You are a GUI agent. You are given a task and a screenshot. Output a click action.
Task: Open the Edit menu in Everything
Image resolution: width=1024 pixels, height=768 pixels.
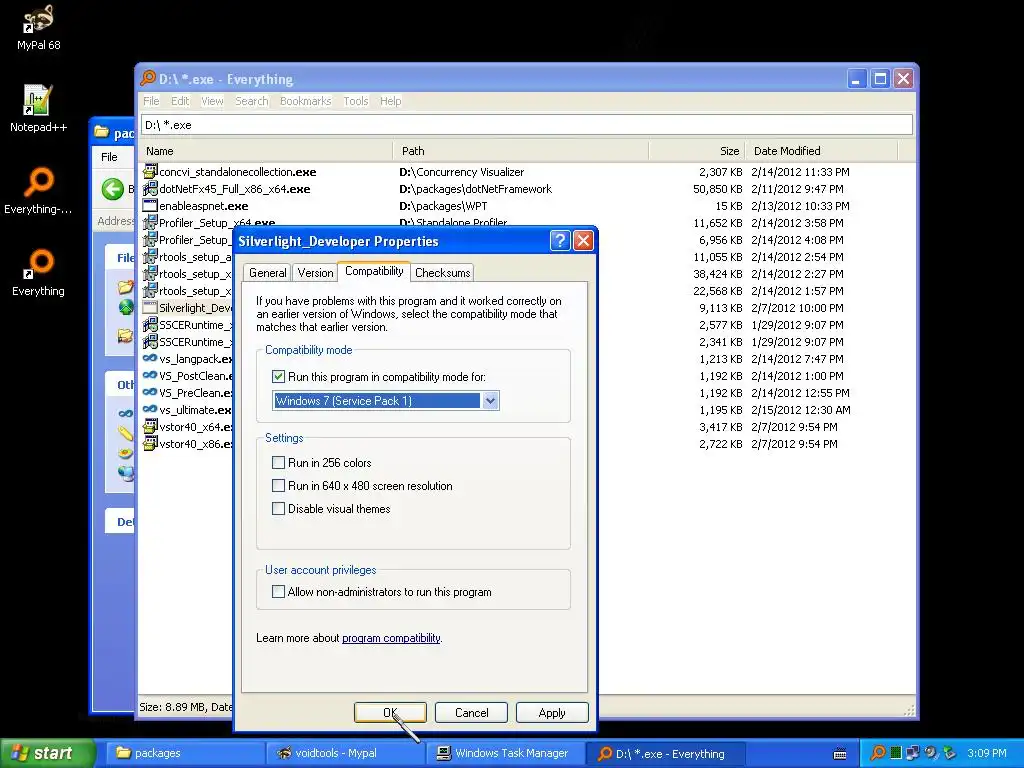[x=180, y=101]
